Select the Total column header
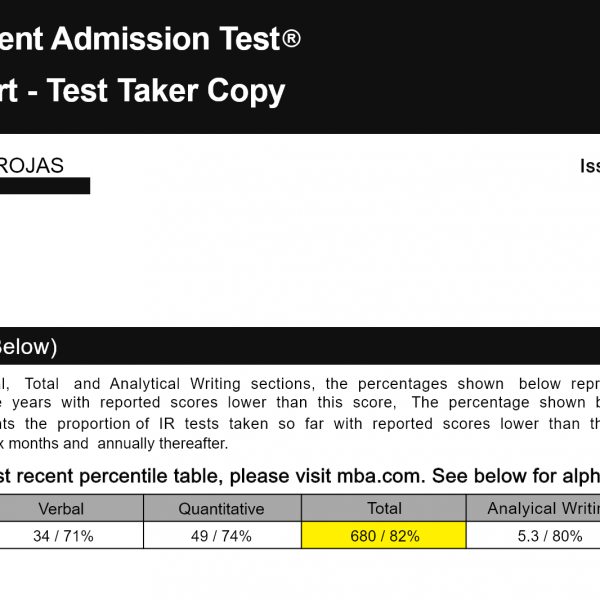The image size is (600, 600). pyautogui.click(x=384, y=508)
